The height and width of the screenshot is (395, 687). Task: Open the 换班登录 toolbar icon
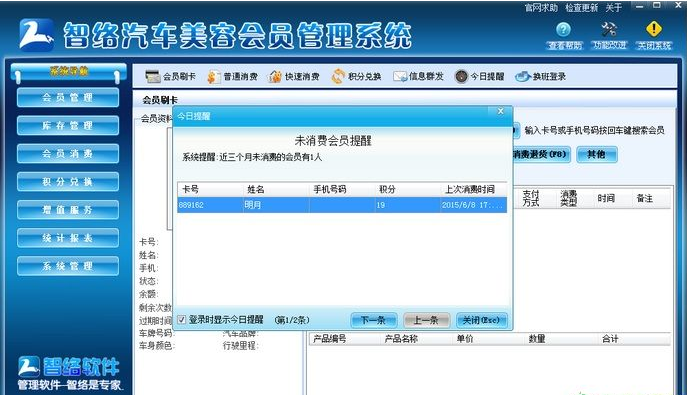[523, 77]
